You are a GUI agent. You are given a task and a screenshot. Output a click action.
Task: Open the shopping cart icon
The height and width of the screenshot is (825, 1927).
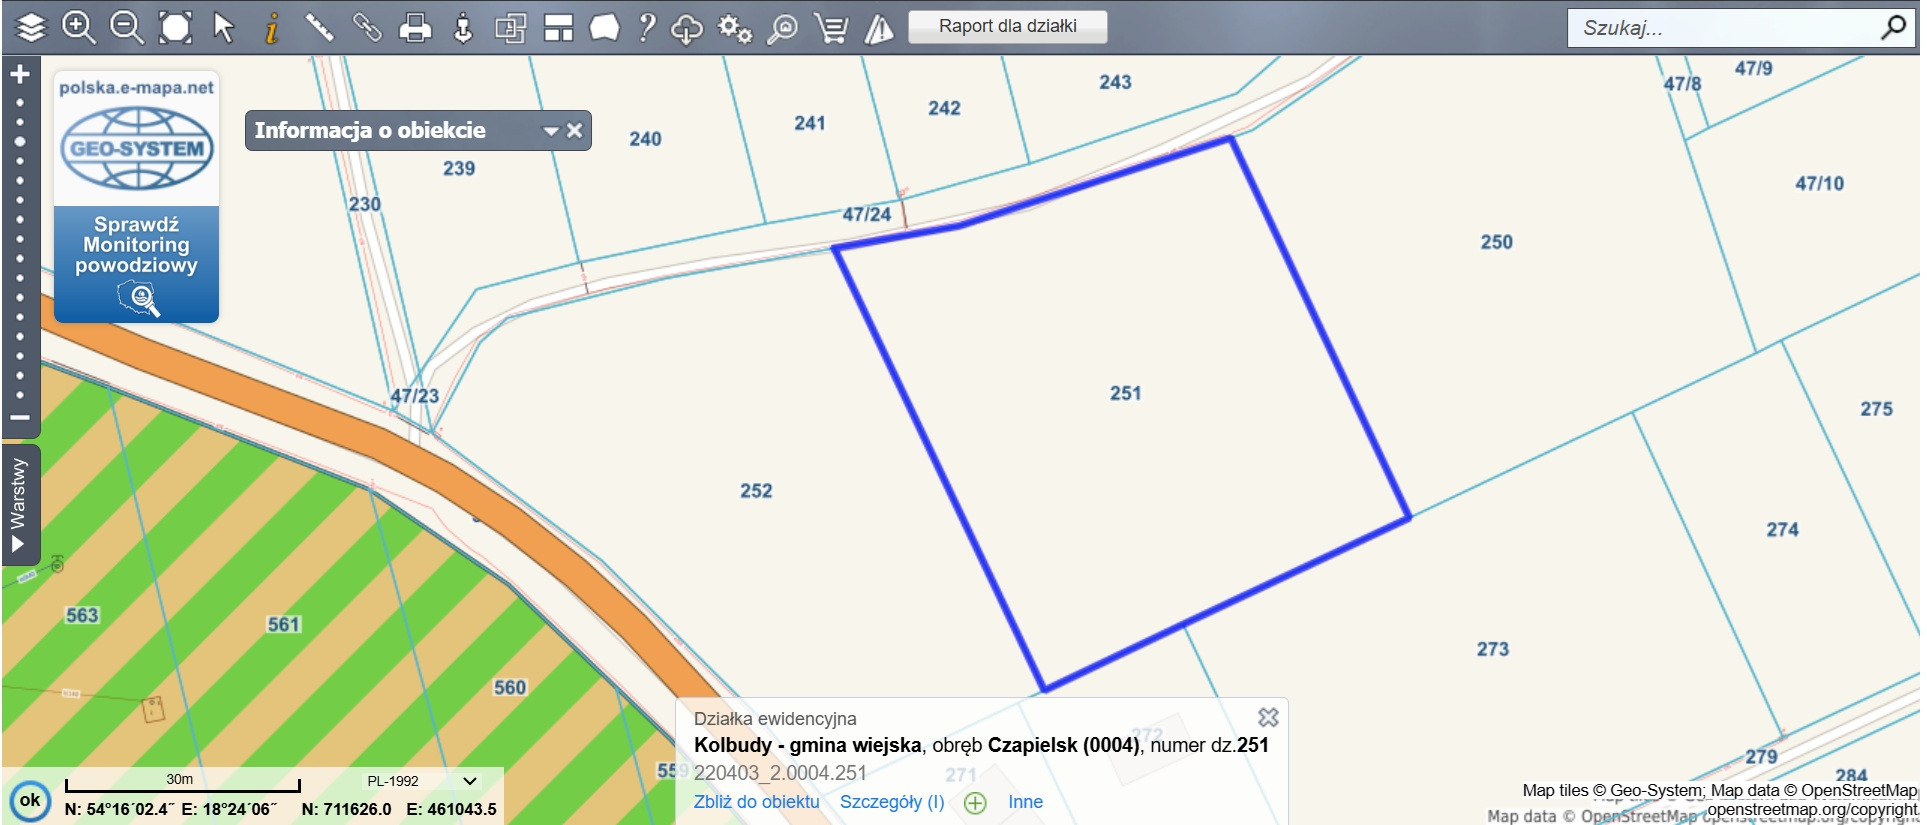tap(831, 28)
